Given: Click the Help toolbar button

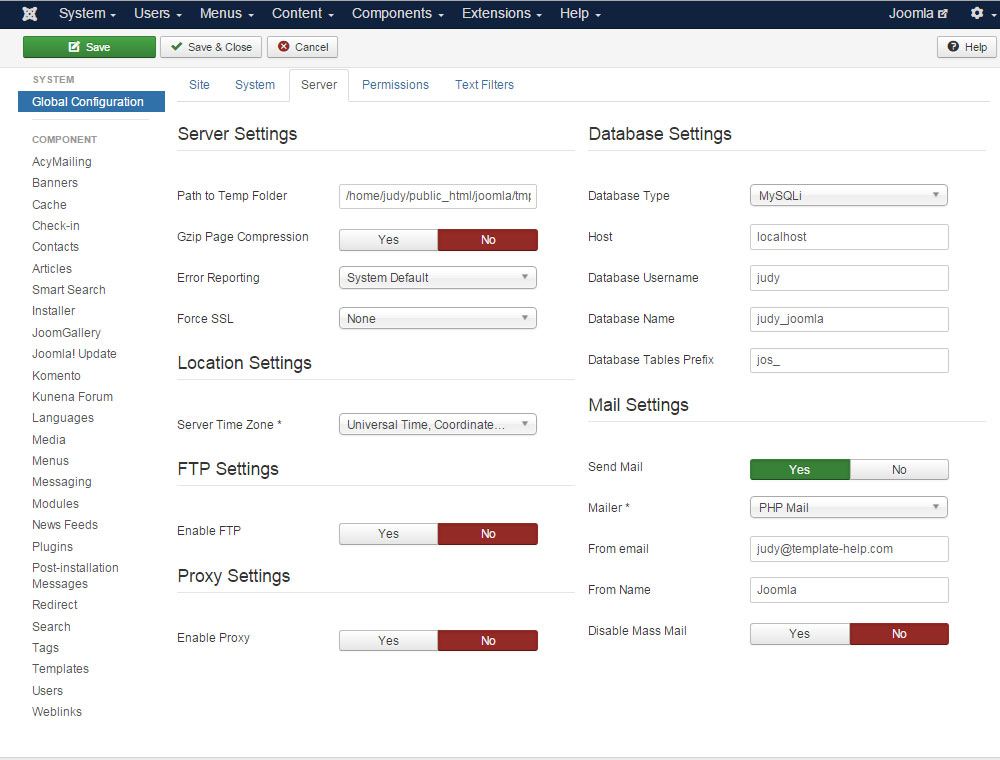Looking at the screenshot, I should 967,47.
